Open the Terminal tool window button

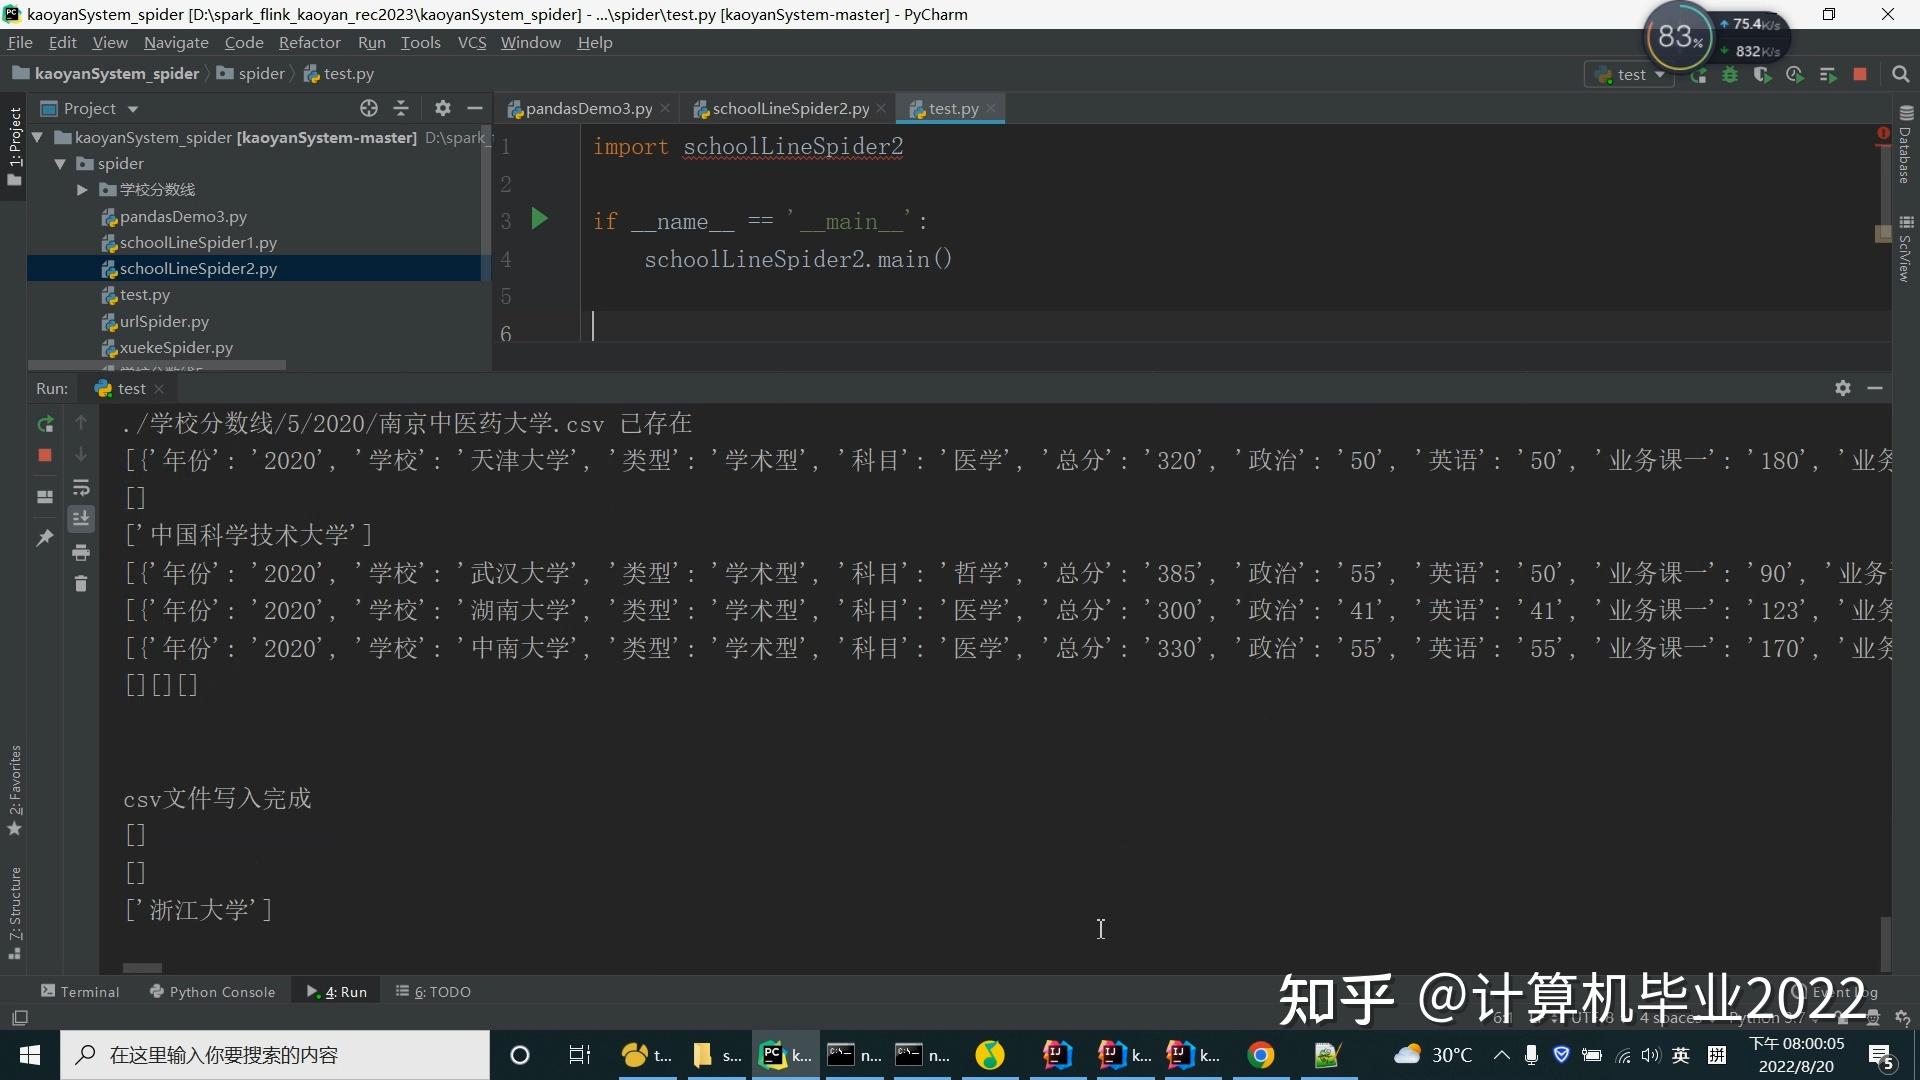[x=80, y=992]
